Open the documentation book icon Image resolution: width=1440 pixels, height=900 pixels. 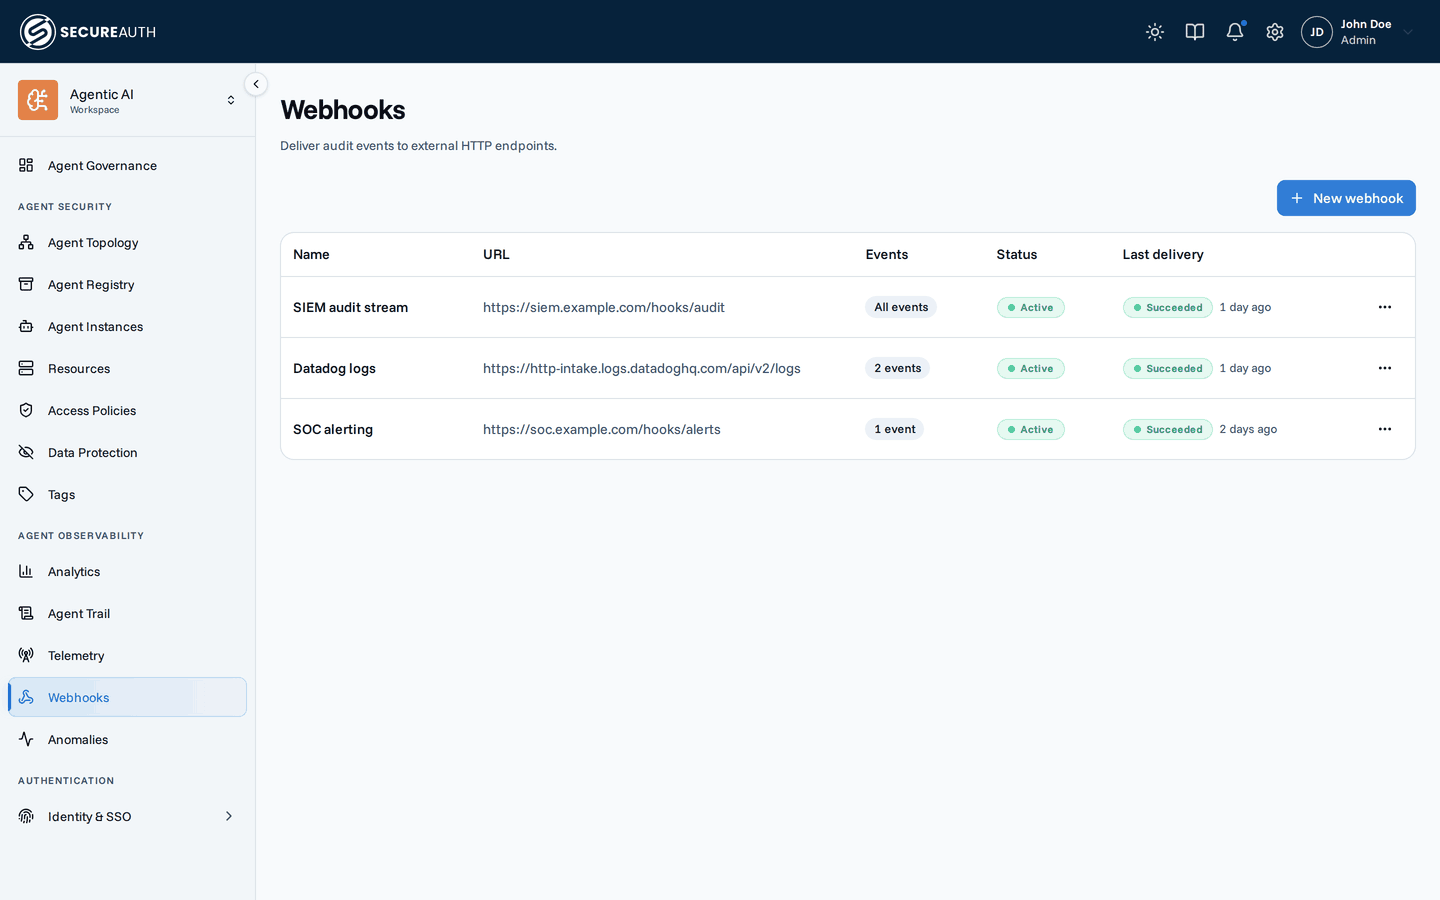point(1195,32)
